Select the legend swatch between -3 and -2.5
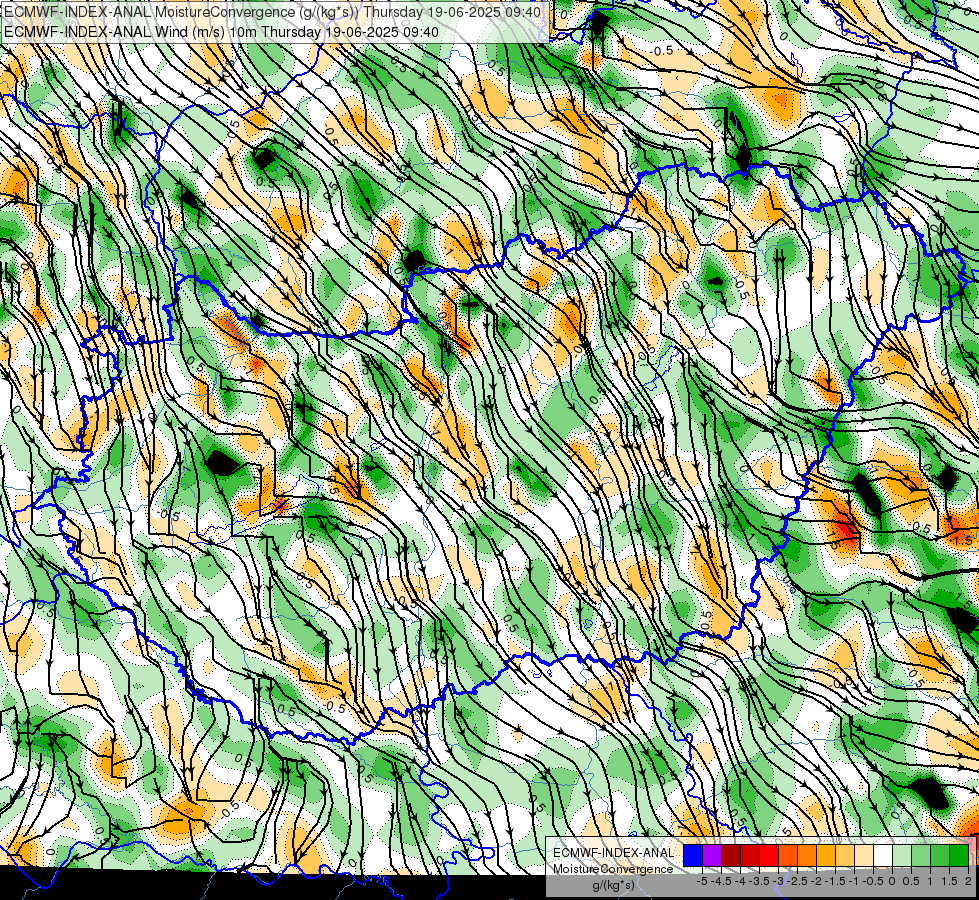Screen dimensions: 979x900 click(x=788, y=855)
